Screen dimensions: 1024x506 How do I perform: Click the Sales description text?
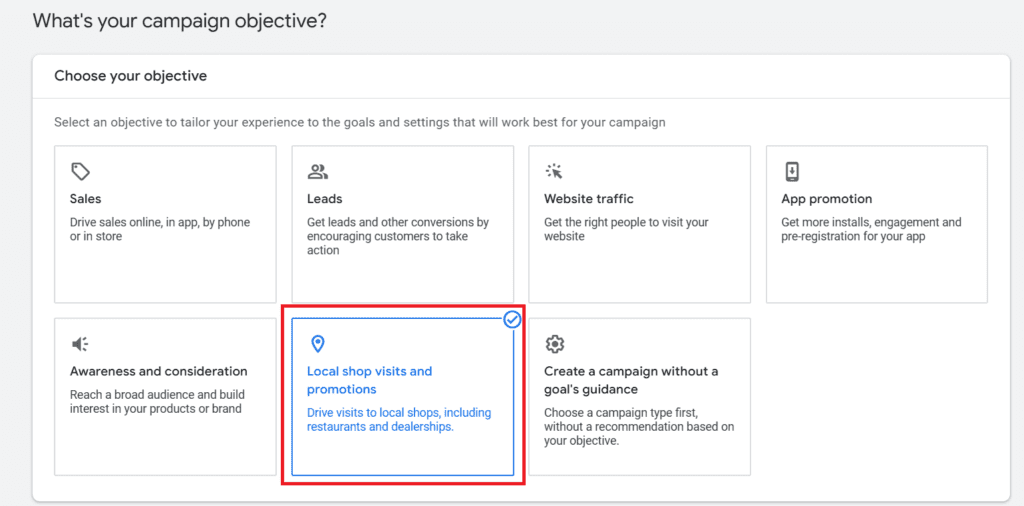(x=160, y=229)
